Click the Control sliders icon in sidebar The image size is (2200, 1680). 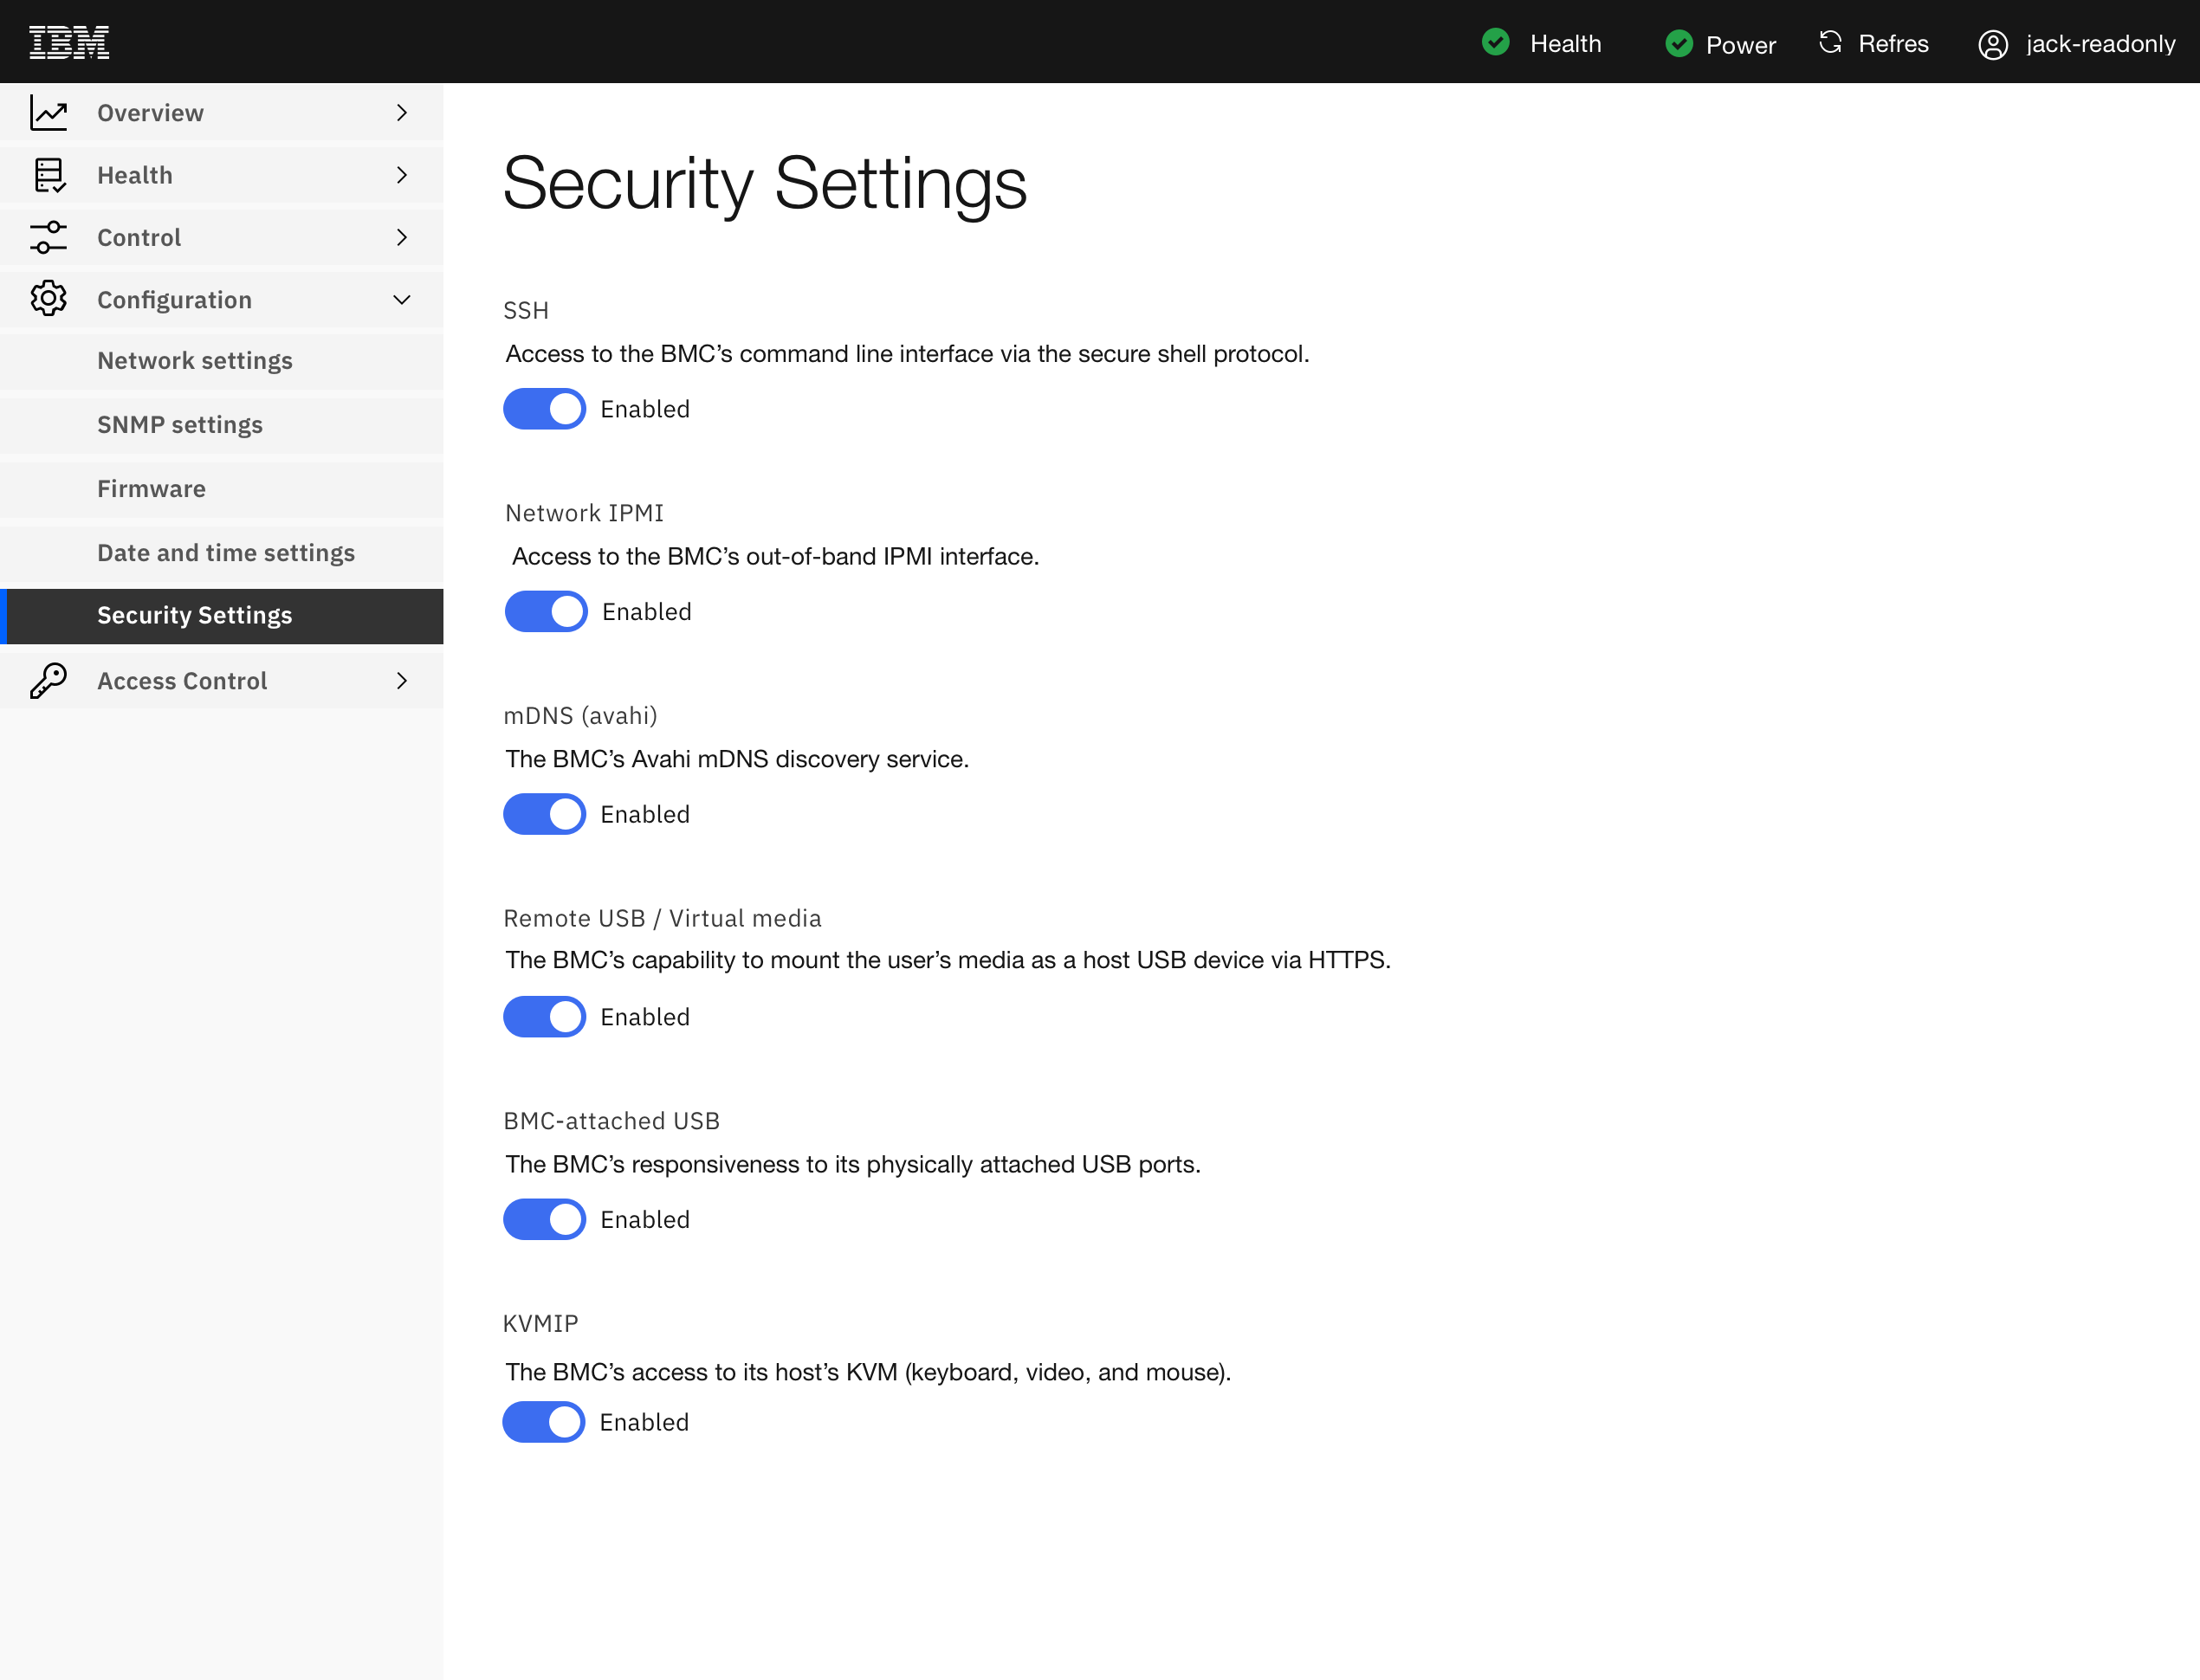[49, 237]
